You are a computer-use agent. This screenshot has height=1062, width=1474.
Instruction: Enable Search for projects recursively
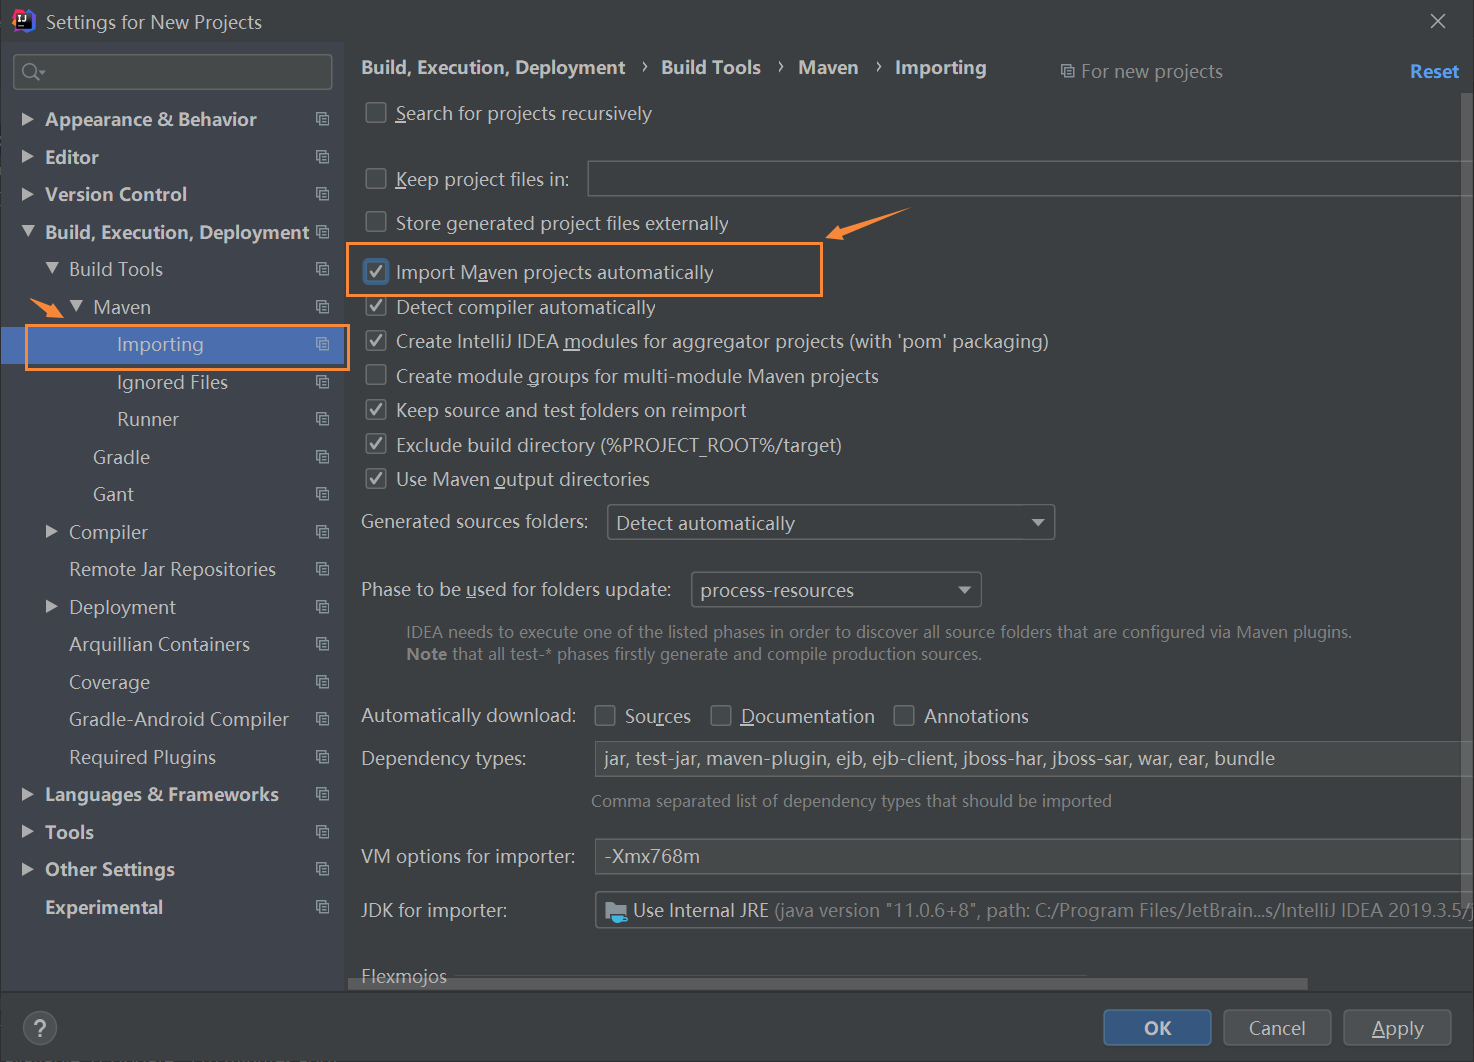pos(376,113)
